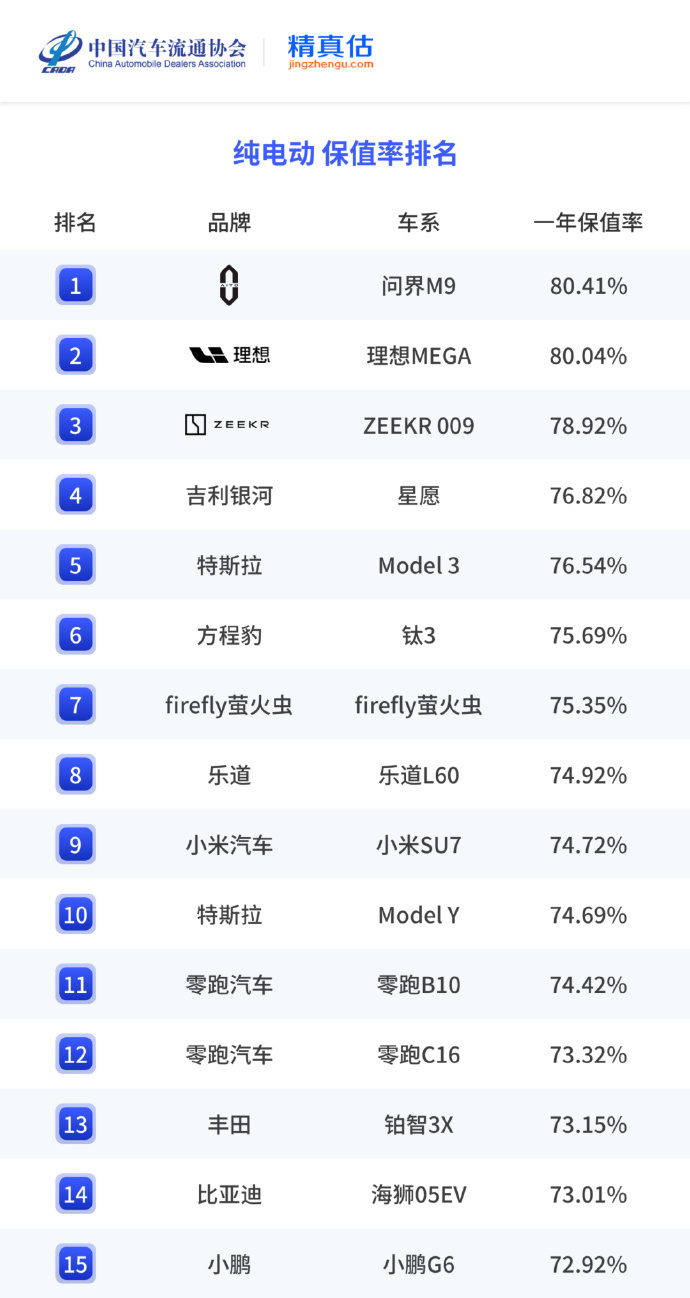The width and height of the screenshot is (690, 1298).
Task: Select the 海狮05EV model name
Action: pos(419,1195)
